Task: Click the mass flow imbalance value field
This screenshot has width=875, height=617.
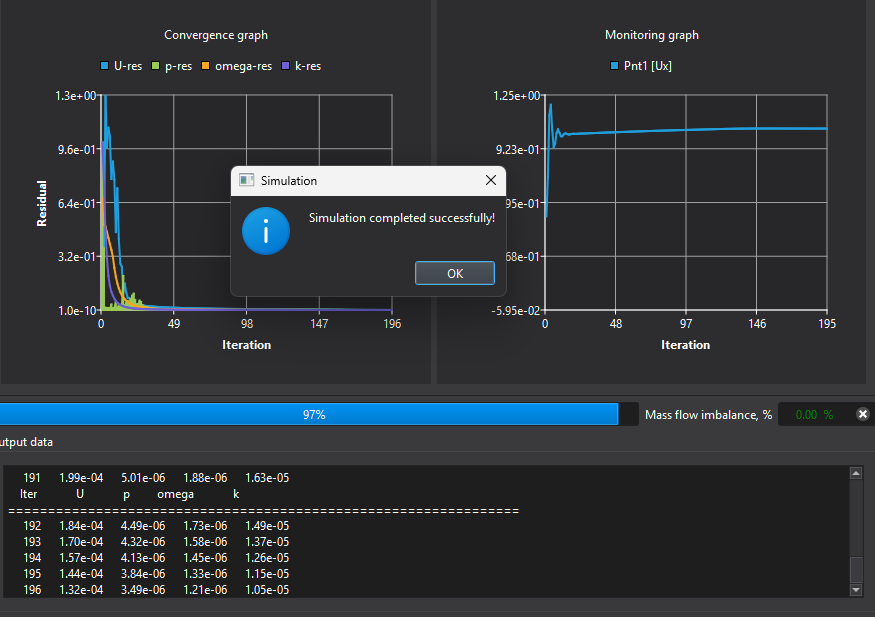Action: (x=813, y=414)
